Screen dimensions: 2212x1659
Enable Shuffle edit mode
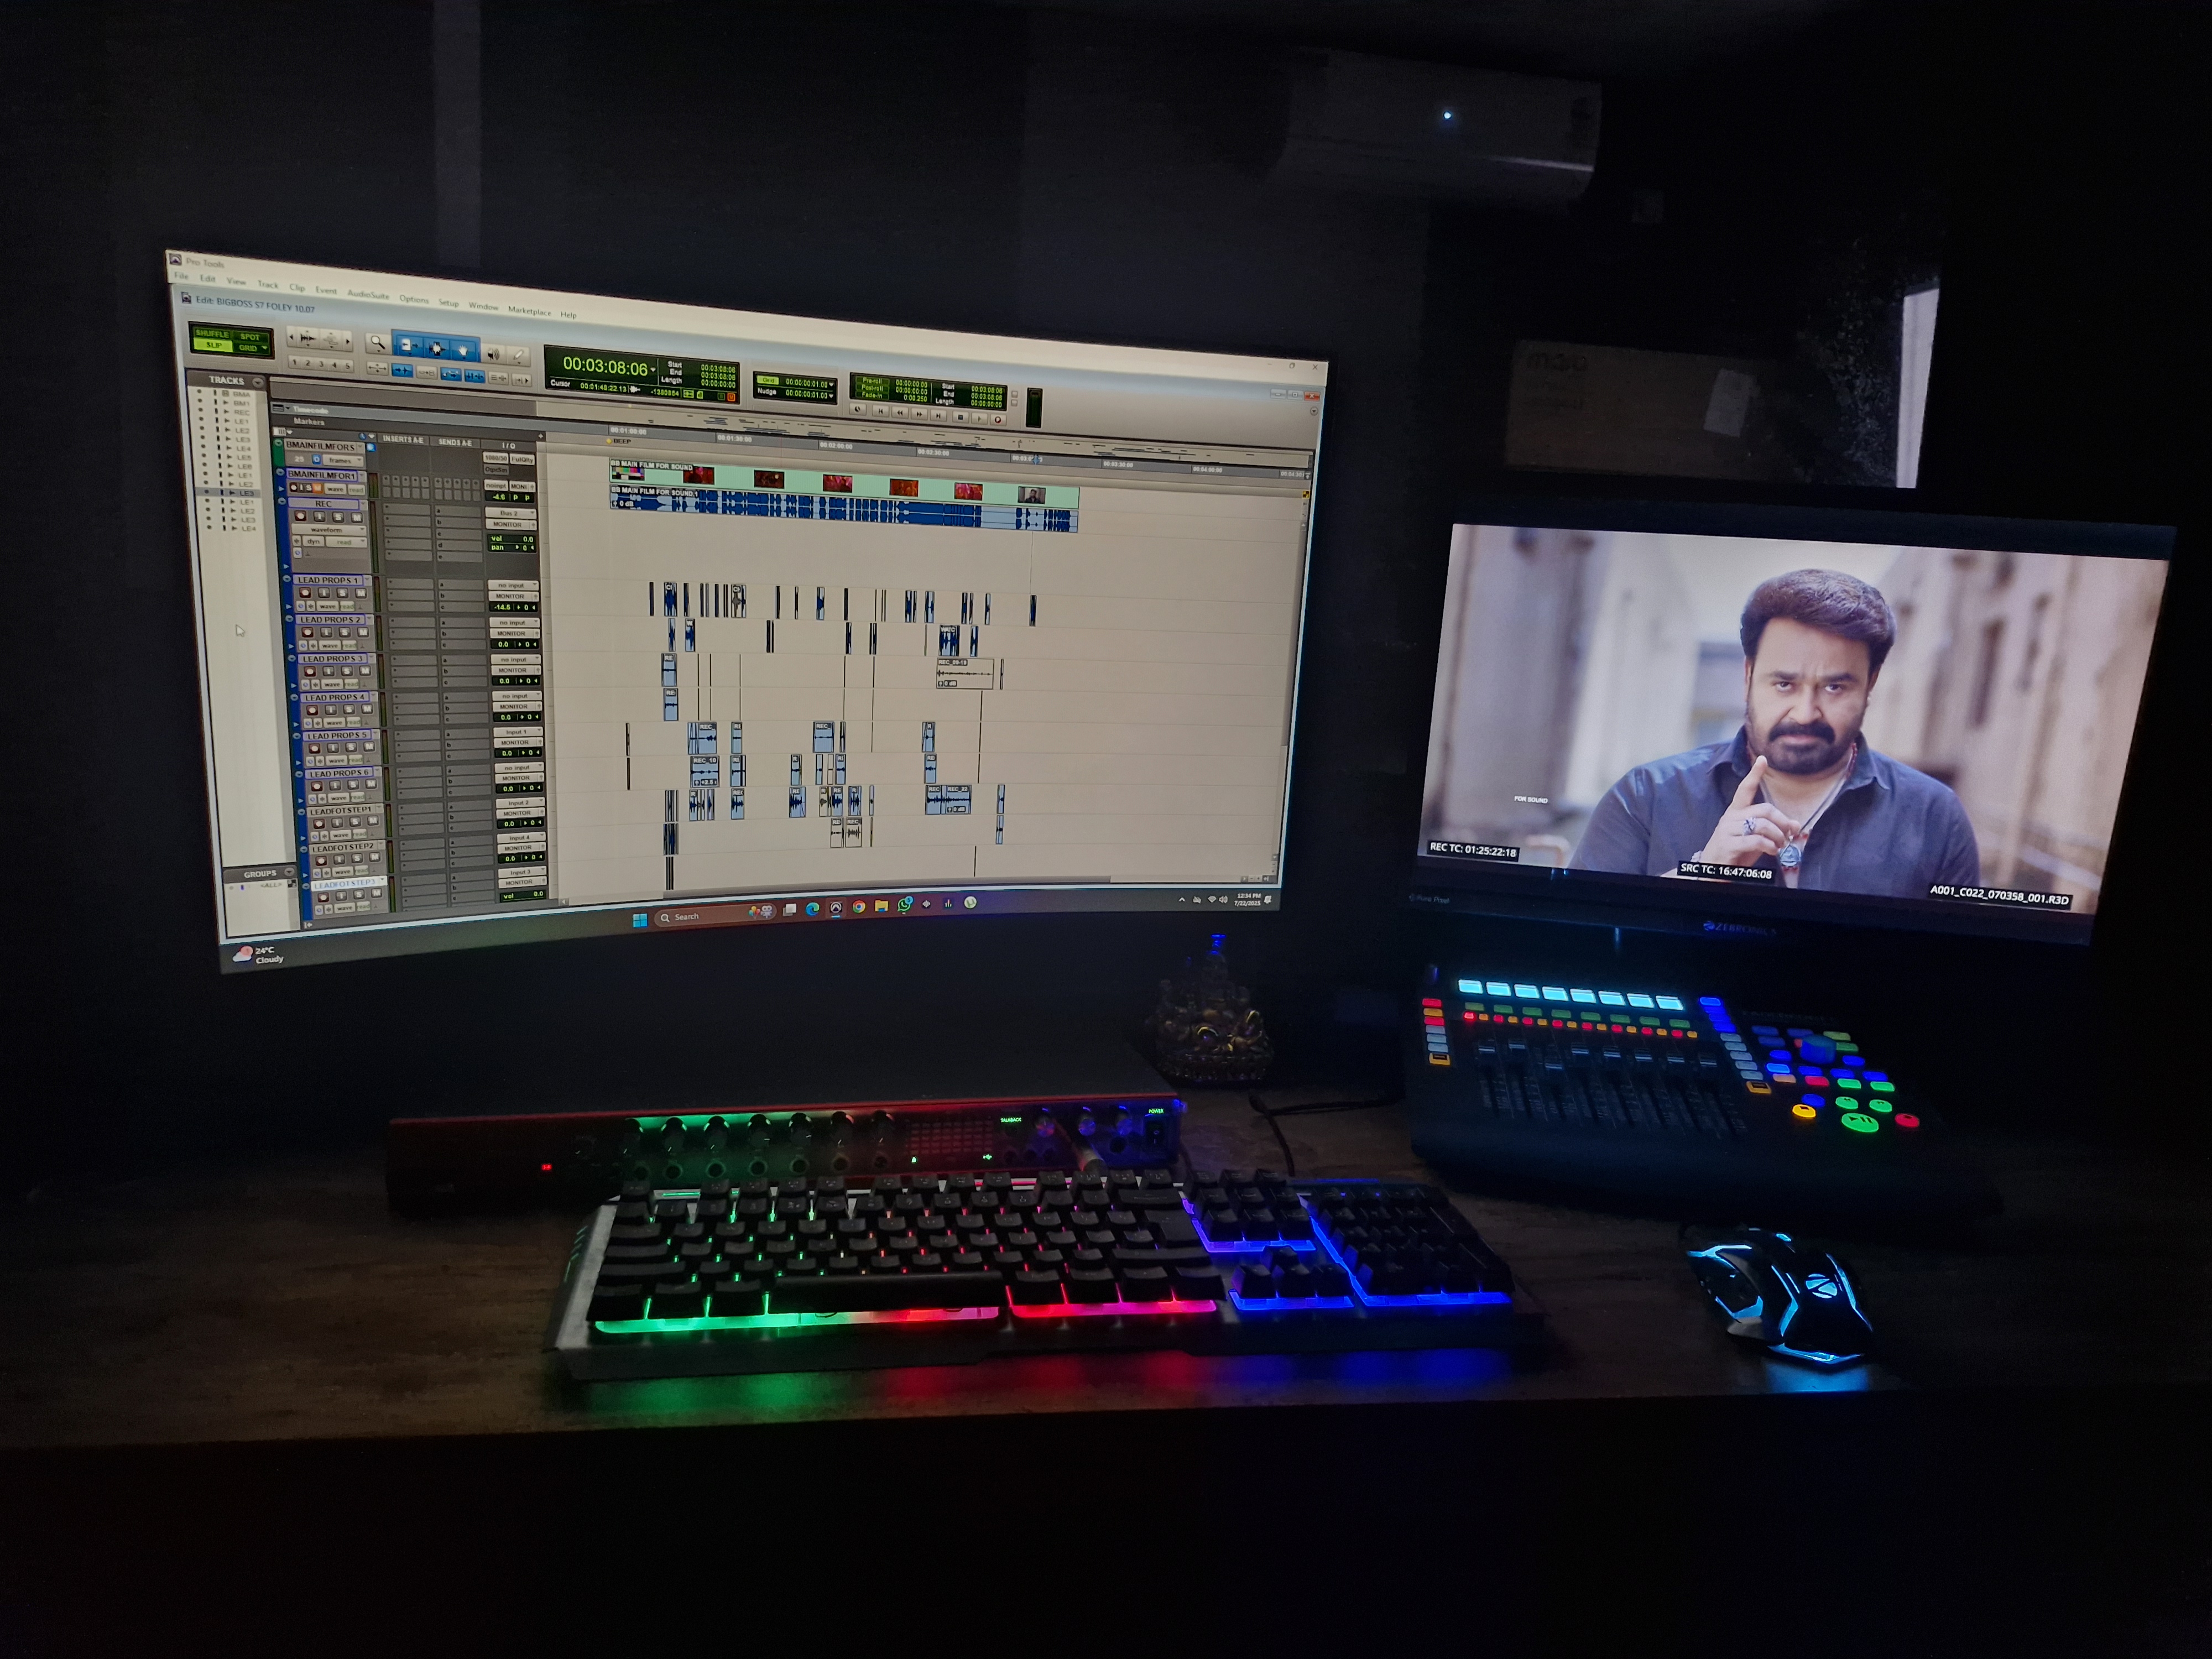212,334
